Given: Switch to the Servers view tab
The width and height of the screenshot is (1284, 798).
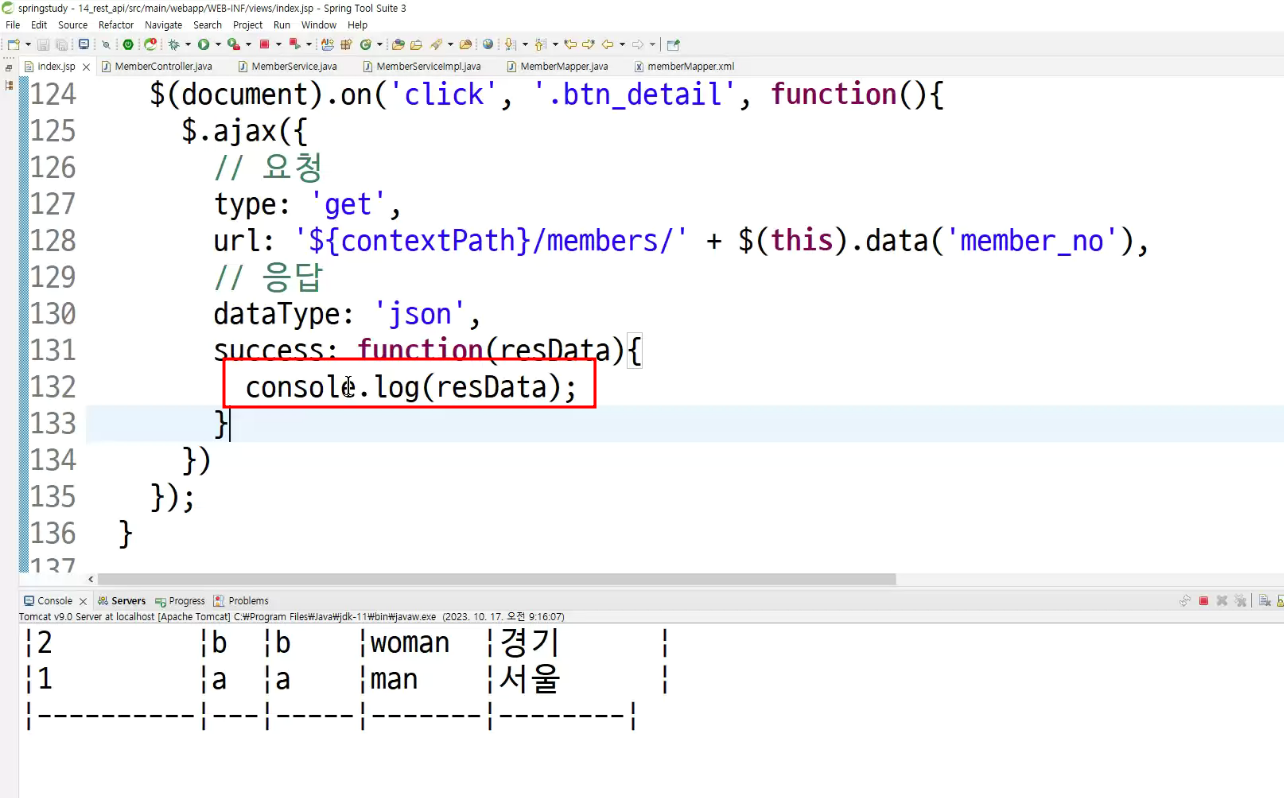Looking at the screenshot, I should coord(121,601).
